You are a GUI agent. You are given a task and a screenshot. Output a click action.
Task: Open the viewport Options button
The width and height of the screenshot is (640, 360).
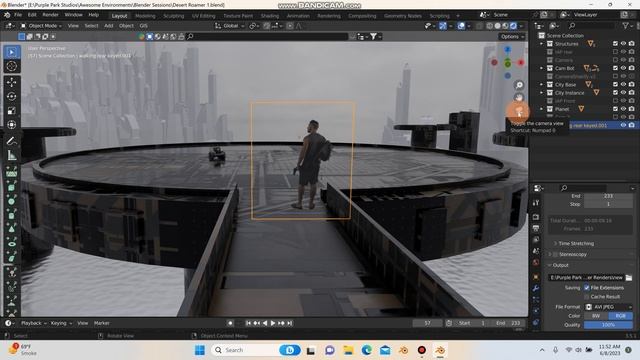coord(512,37)
